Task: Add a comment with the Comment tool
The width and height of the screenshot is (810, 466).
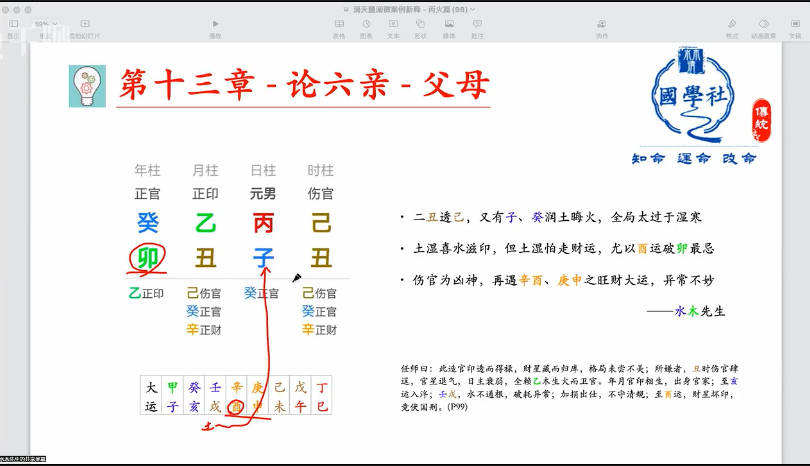Action: [x=477, y=23]
